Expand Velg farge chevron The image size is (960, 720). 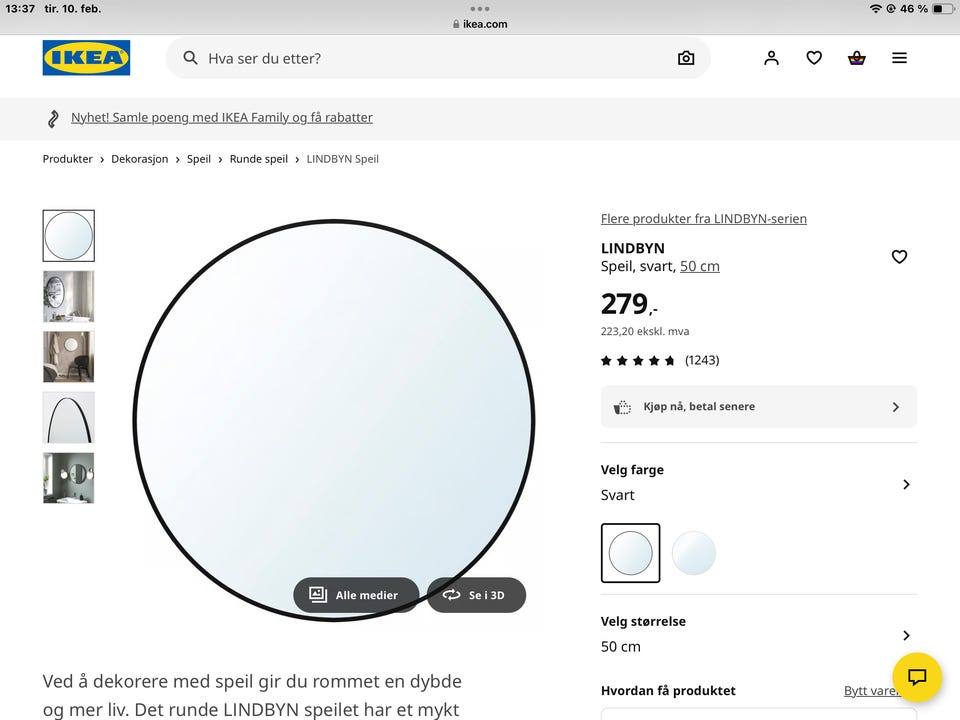(x=906, y=484)
